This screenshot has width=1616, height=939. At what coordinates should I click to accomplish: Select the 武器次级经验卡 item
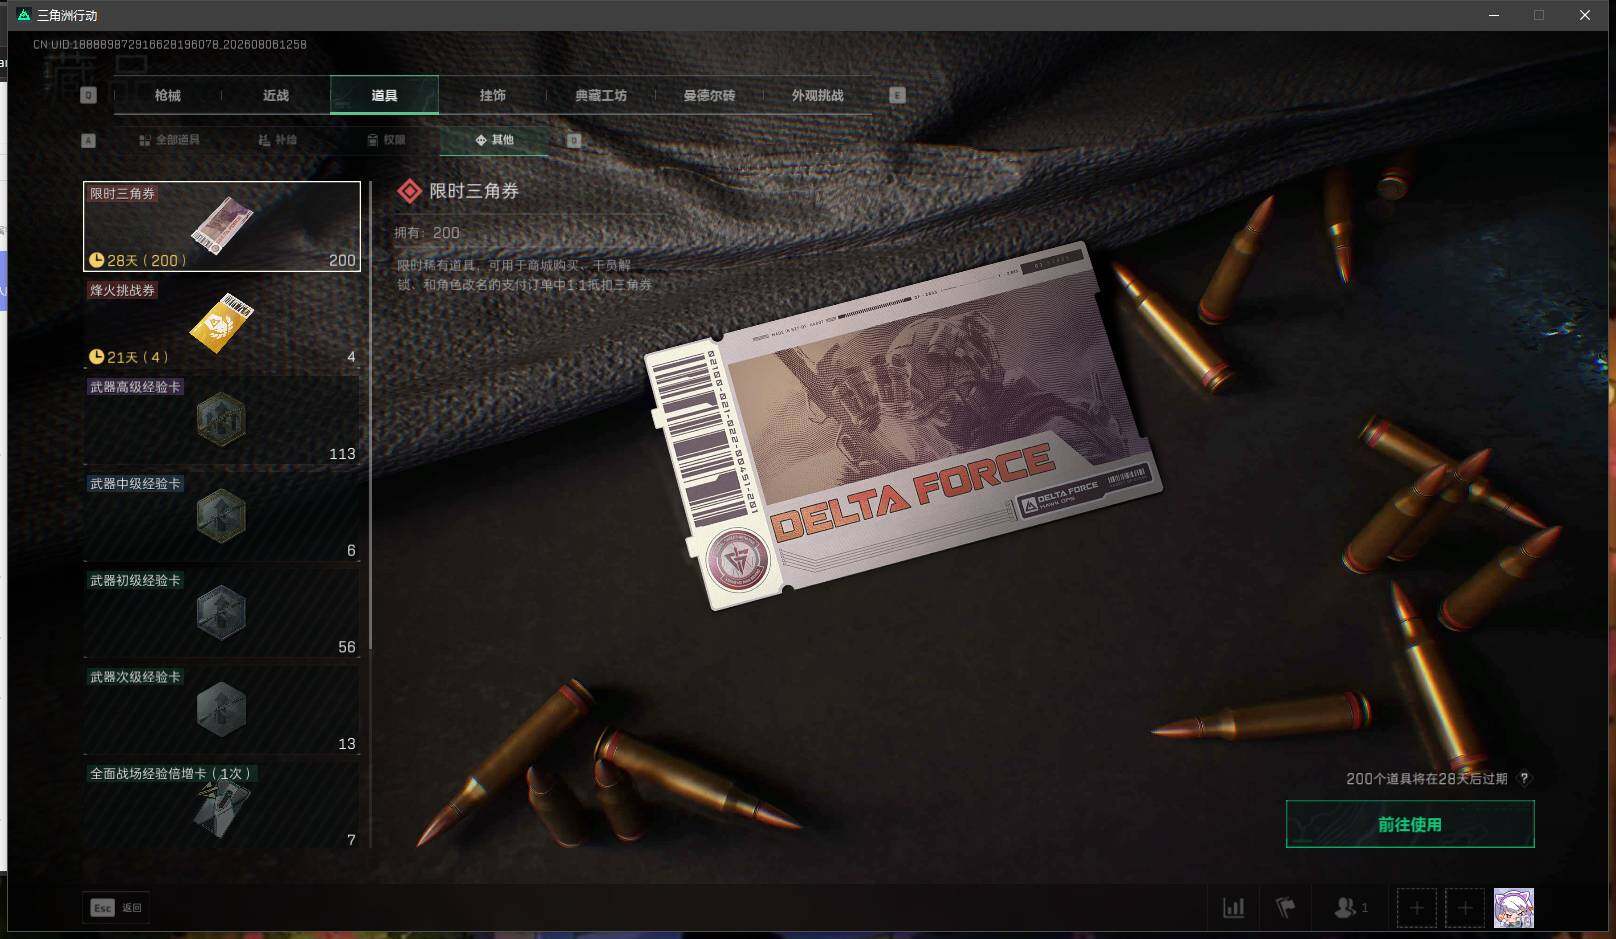222,711
